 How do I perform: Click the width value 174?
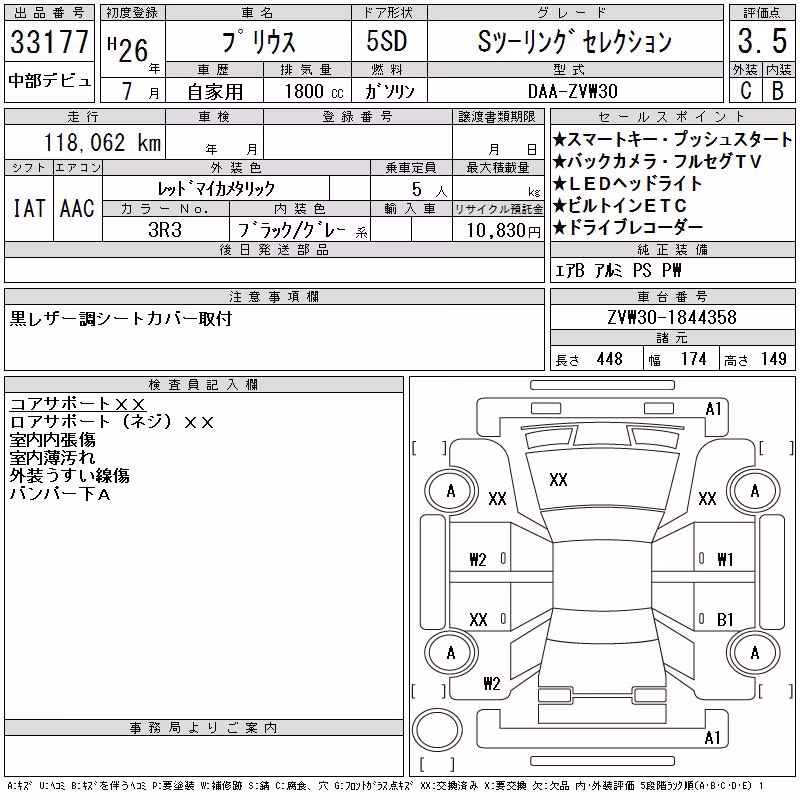coord(693,359)
